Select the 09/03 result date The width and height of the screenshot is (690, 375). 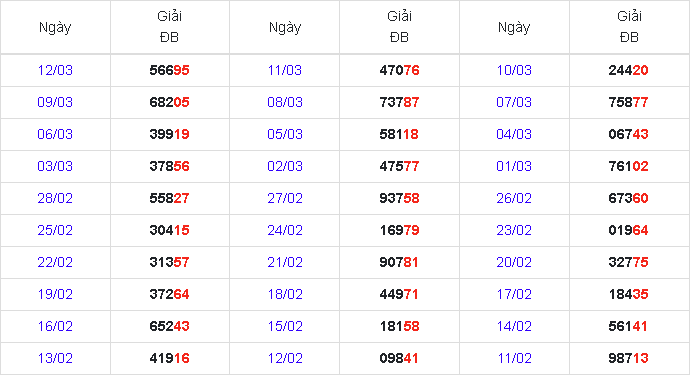tap(55, 102)
